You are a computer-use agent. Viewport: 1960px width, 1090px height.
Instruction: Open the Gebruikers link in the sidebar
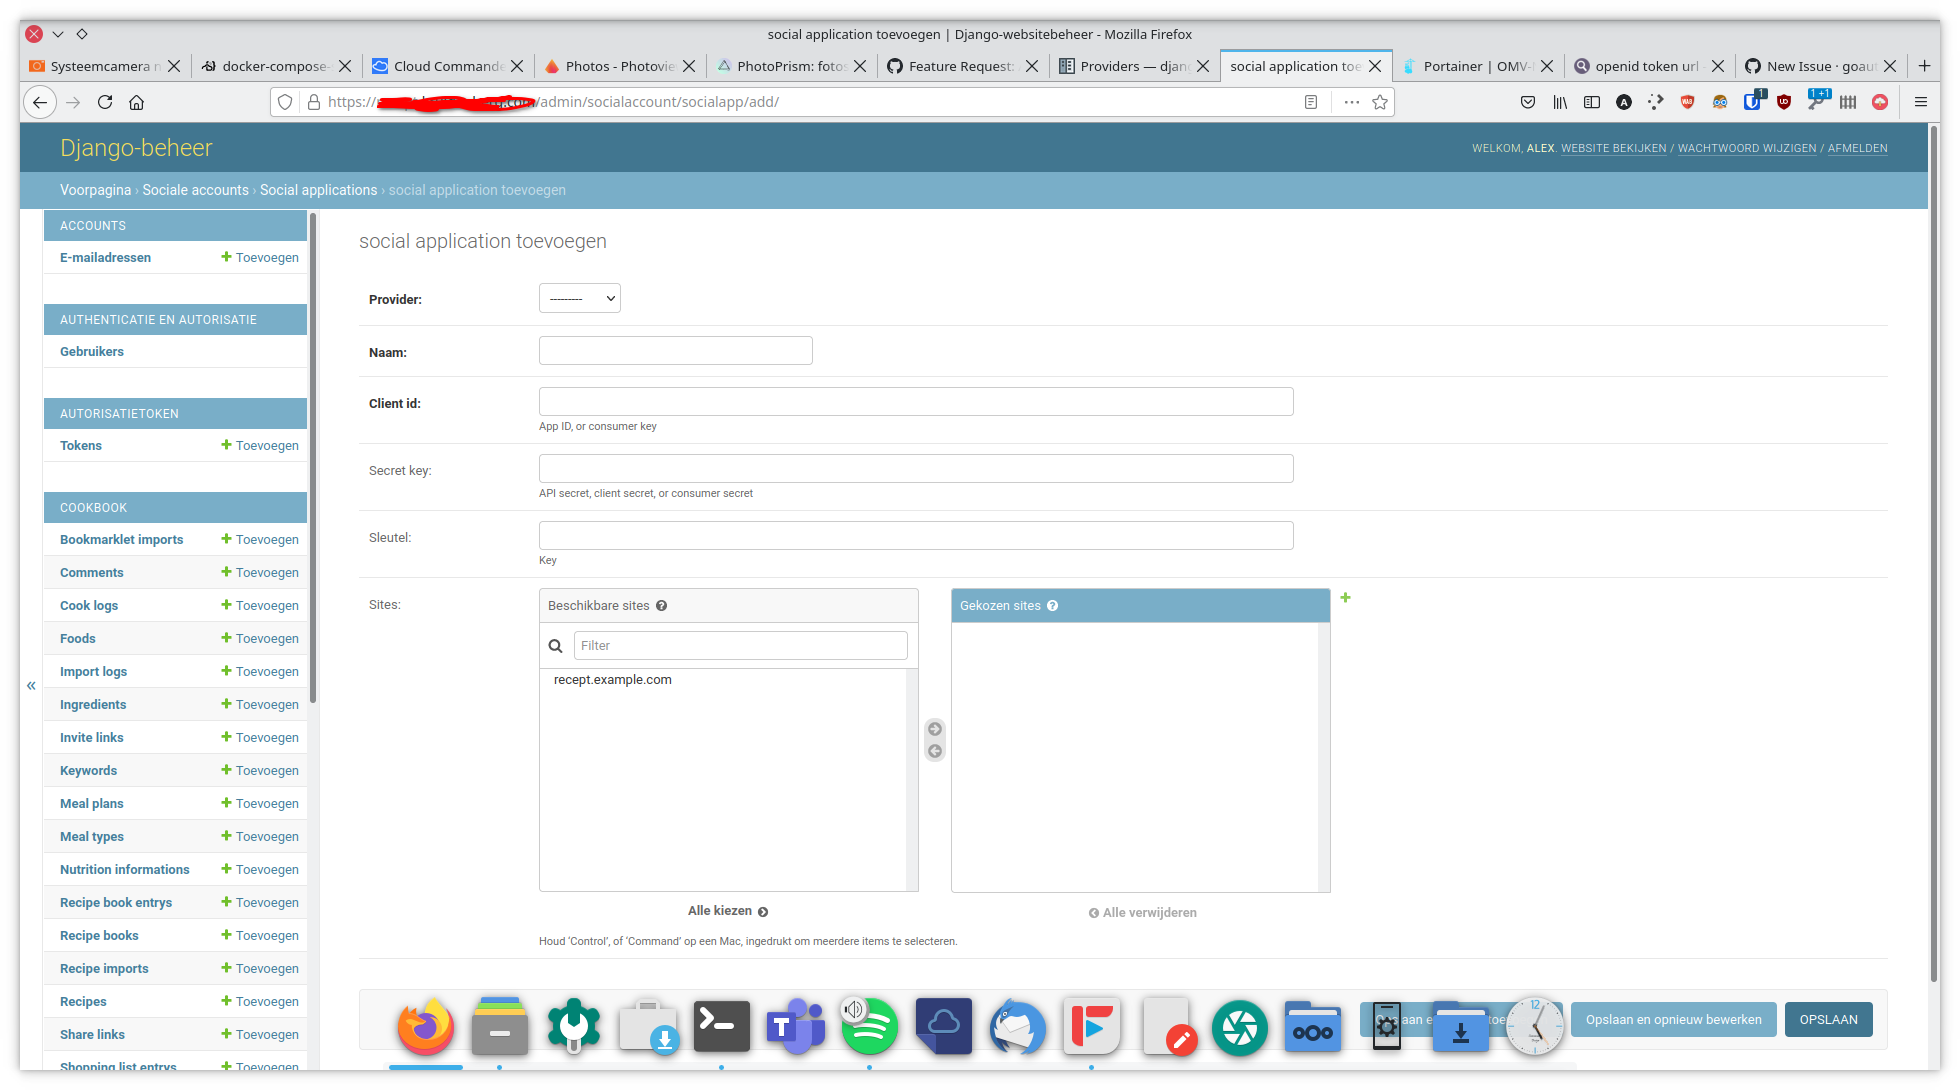pyautogui.click(x=91, y=351)
